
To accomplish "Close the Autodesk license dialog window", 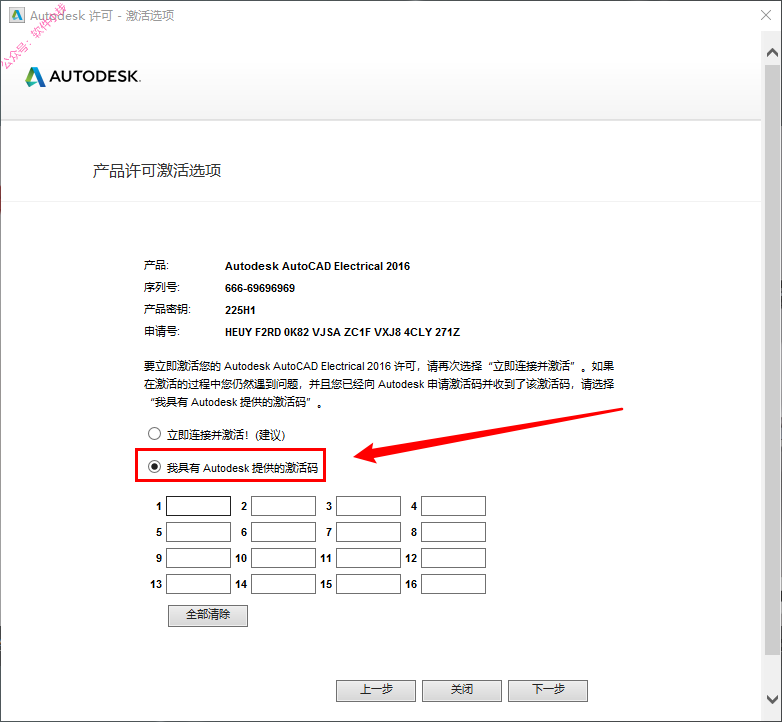I will click(766, 15).
